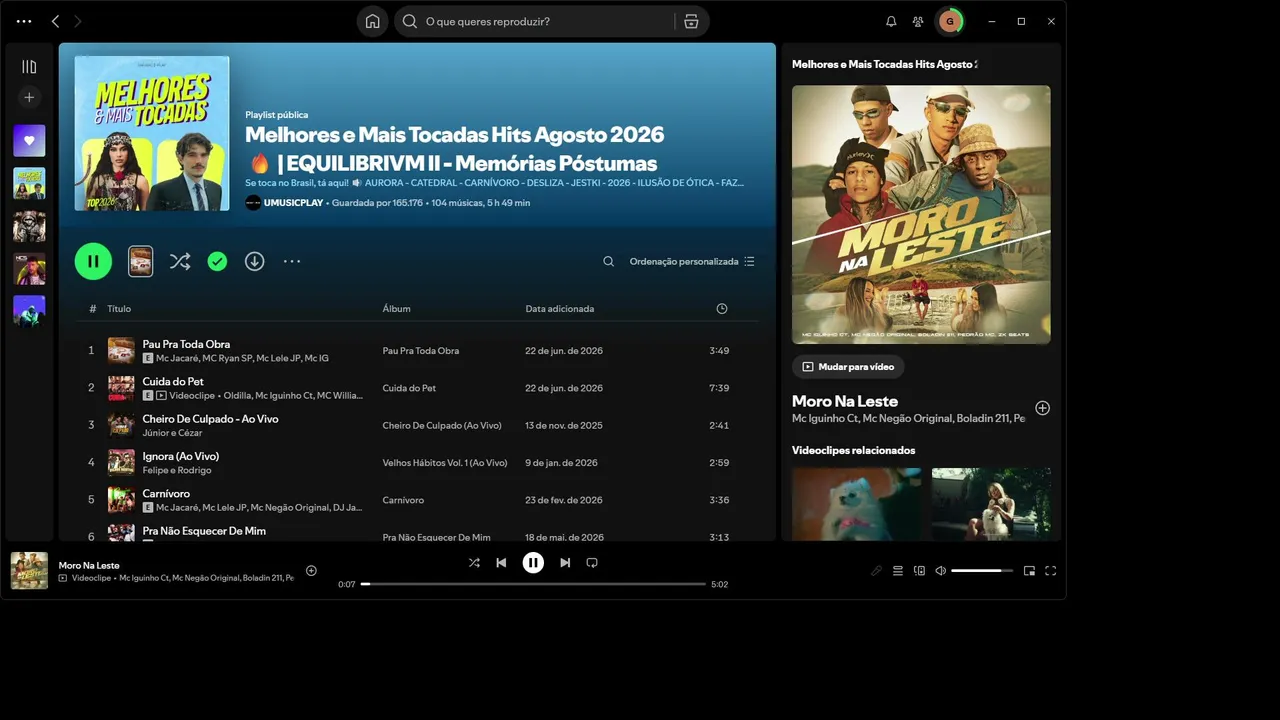Open album Cheiro De Culpado (Ao Vivo)
Image resolution: width=1280 pixels, height=720 pixels.
click(442, 425)
